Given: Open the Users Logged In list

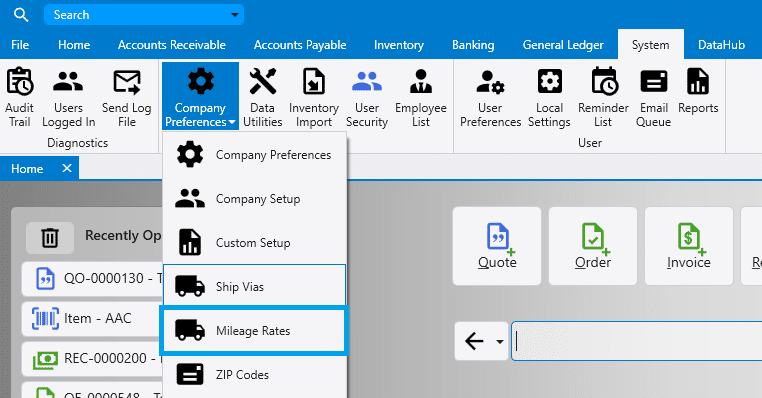Looking at the screenshot, I should pos(69,97).
